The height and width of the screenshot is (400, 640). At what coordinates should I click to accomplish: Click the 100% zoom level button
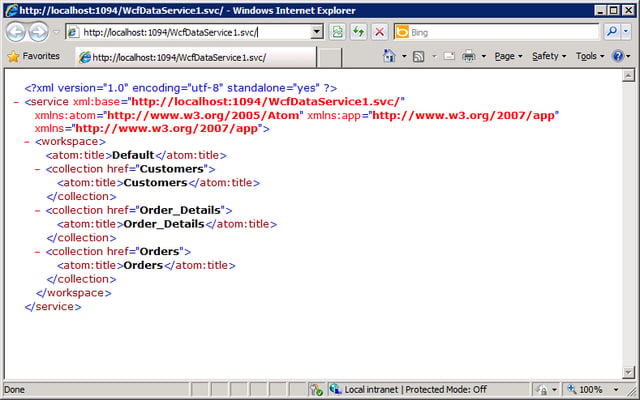click(x=586, y=390)
